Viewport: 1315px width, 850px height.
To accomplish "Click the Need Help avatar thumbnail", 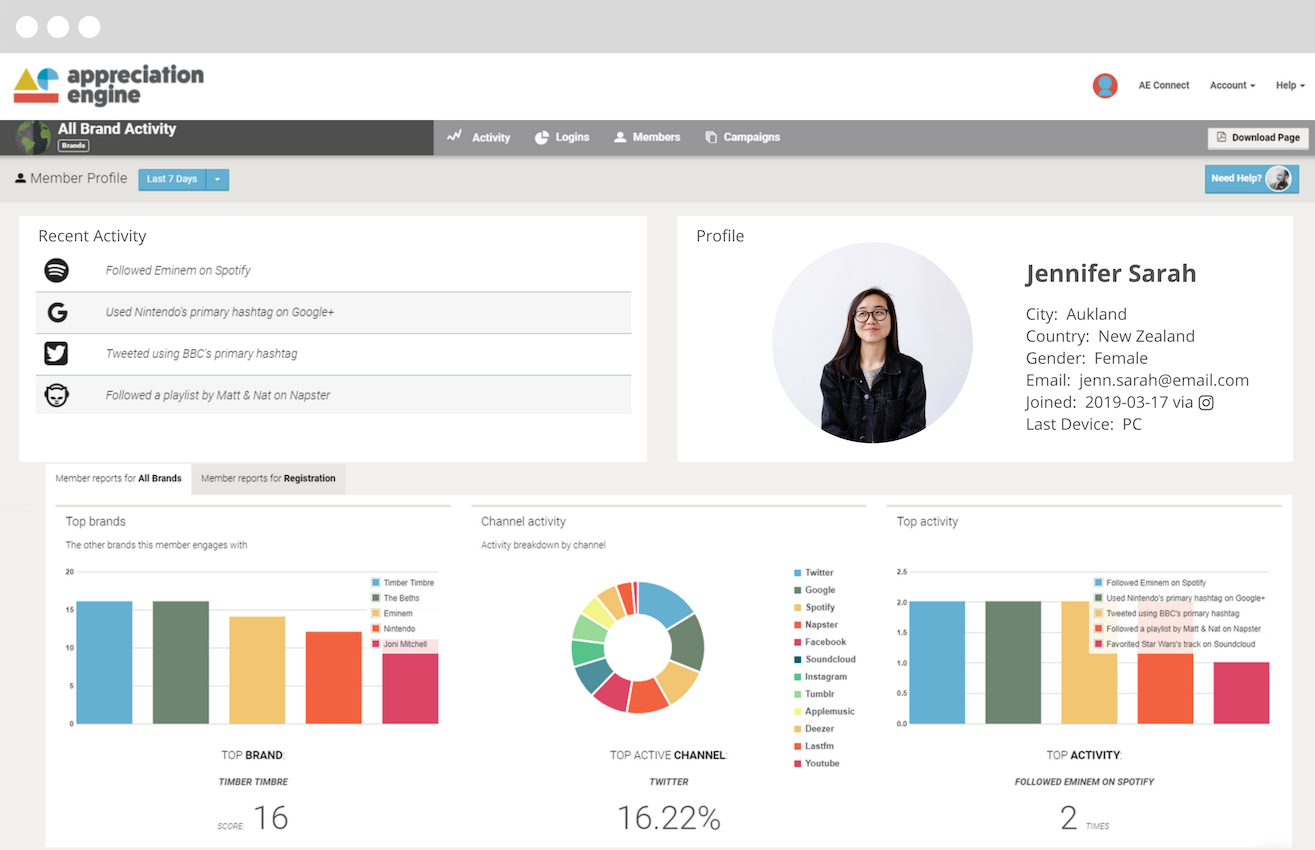I will [x=1278, y=179].
